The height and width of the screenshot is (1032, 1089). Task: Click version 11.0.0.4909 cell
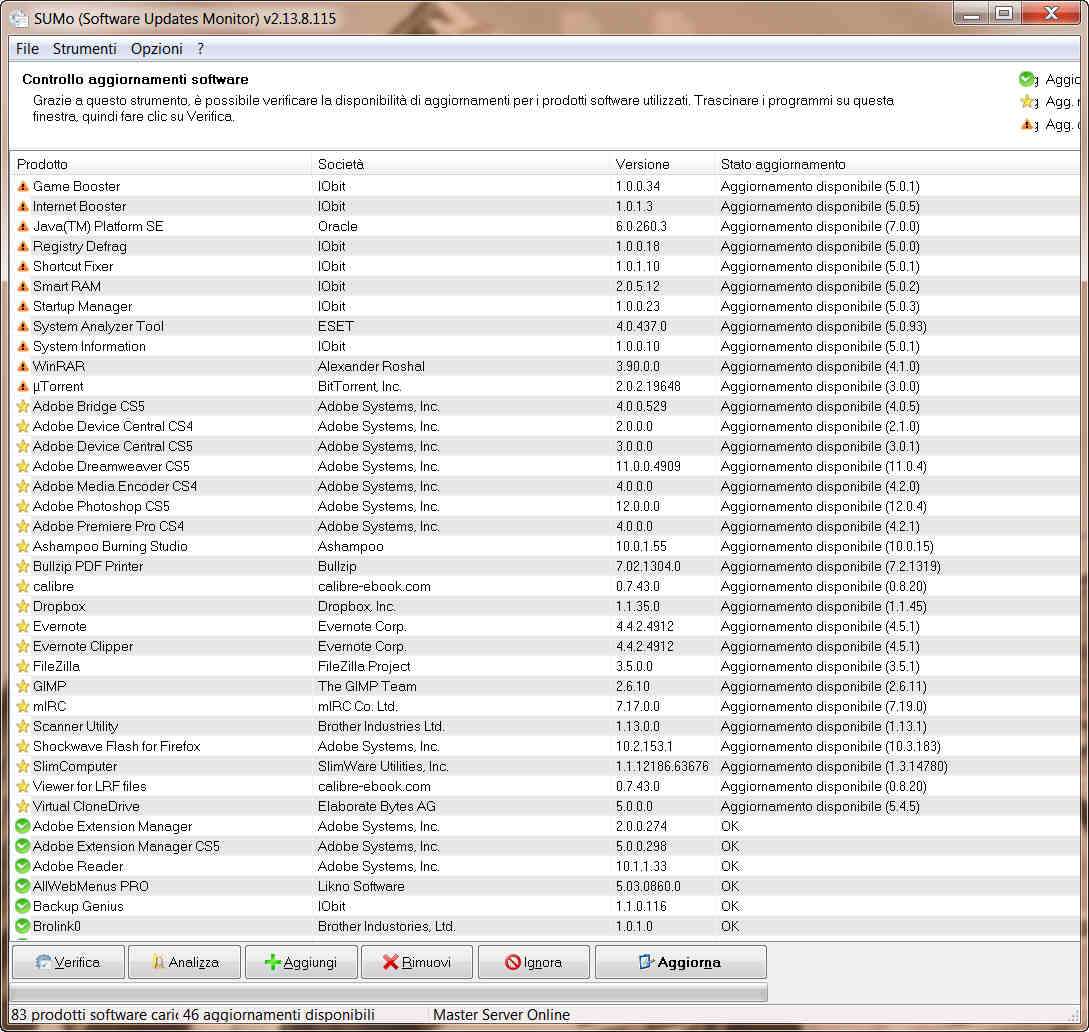pos(648,467)
